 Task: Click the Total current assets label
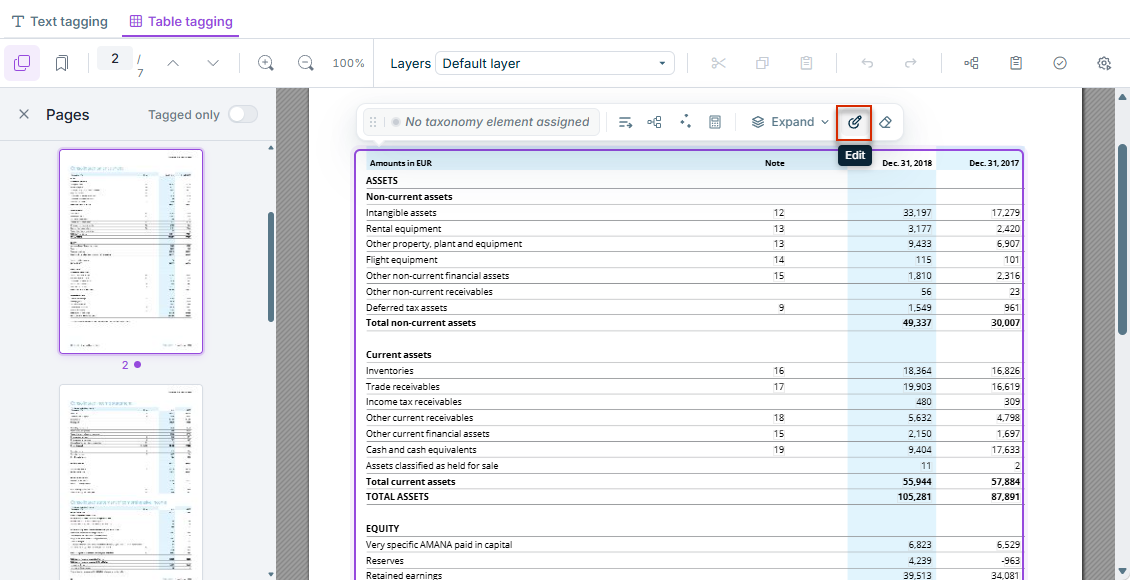coord(411,481)
